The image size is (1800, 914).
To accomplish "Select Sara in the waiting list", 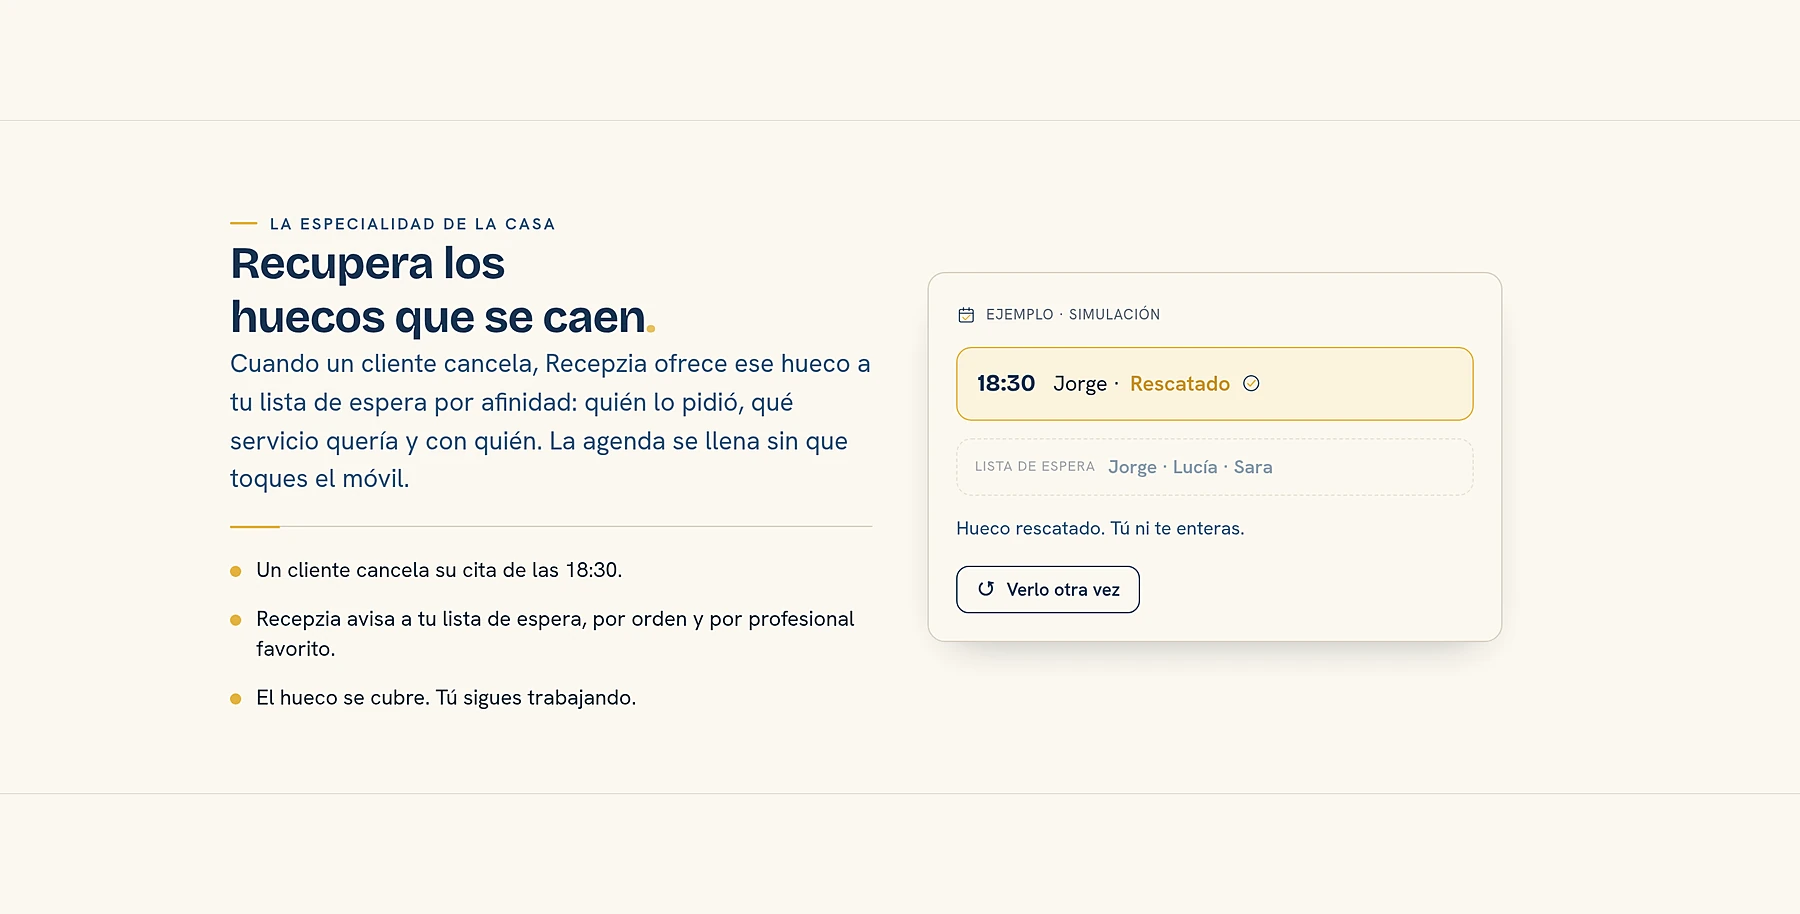I will tap(1253, 467).
